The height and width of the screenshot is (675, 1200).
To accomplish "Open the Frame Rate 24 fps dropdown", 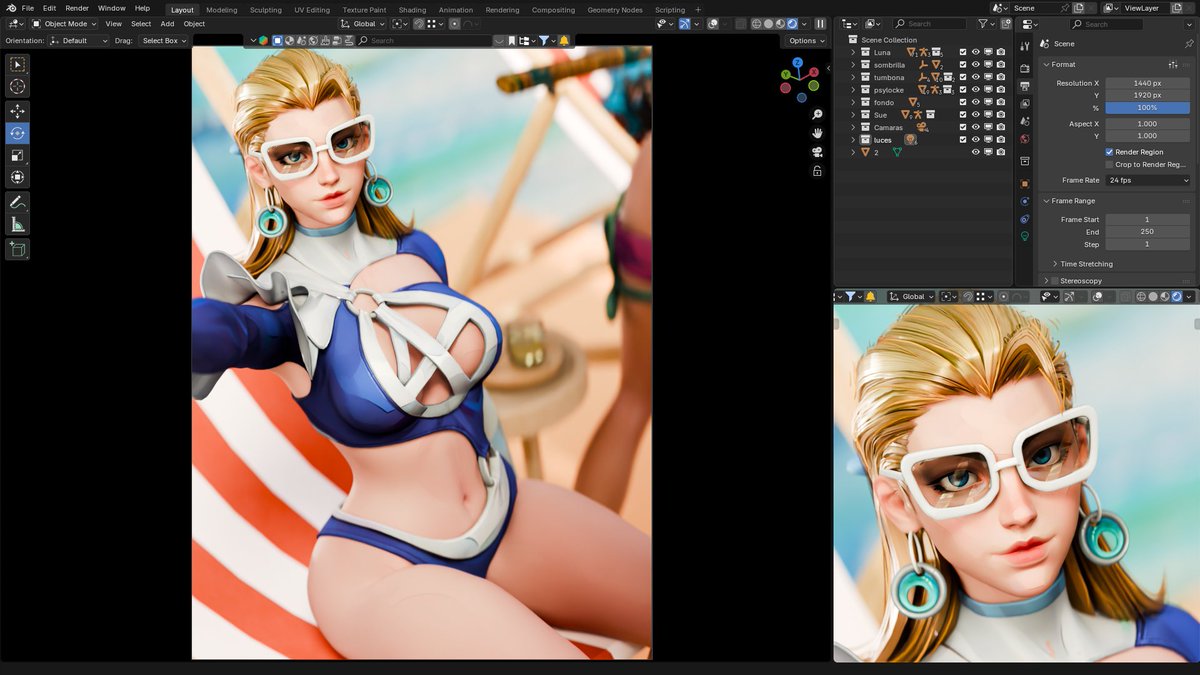I will coord(1148,180).
